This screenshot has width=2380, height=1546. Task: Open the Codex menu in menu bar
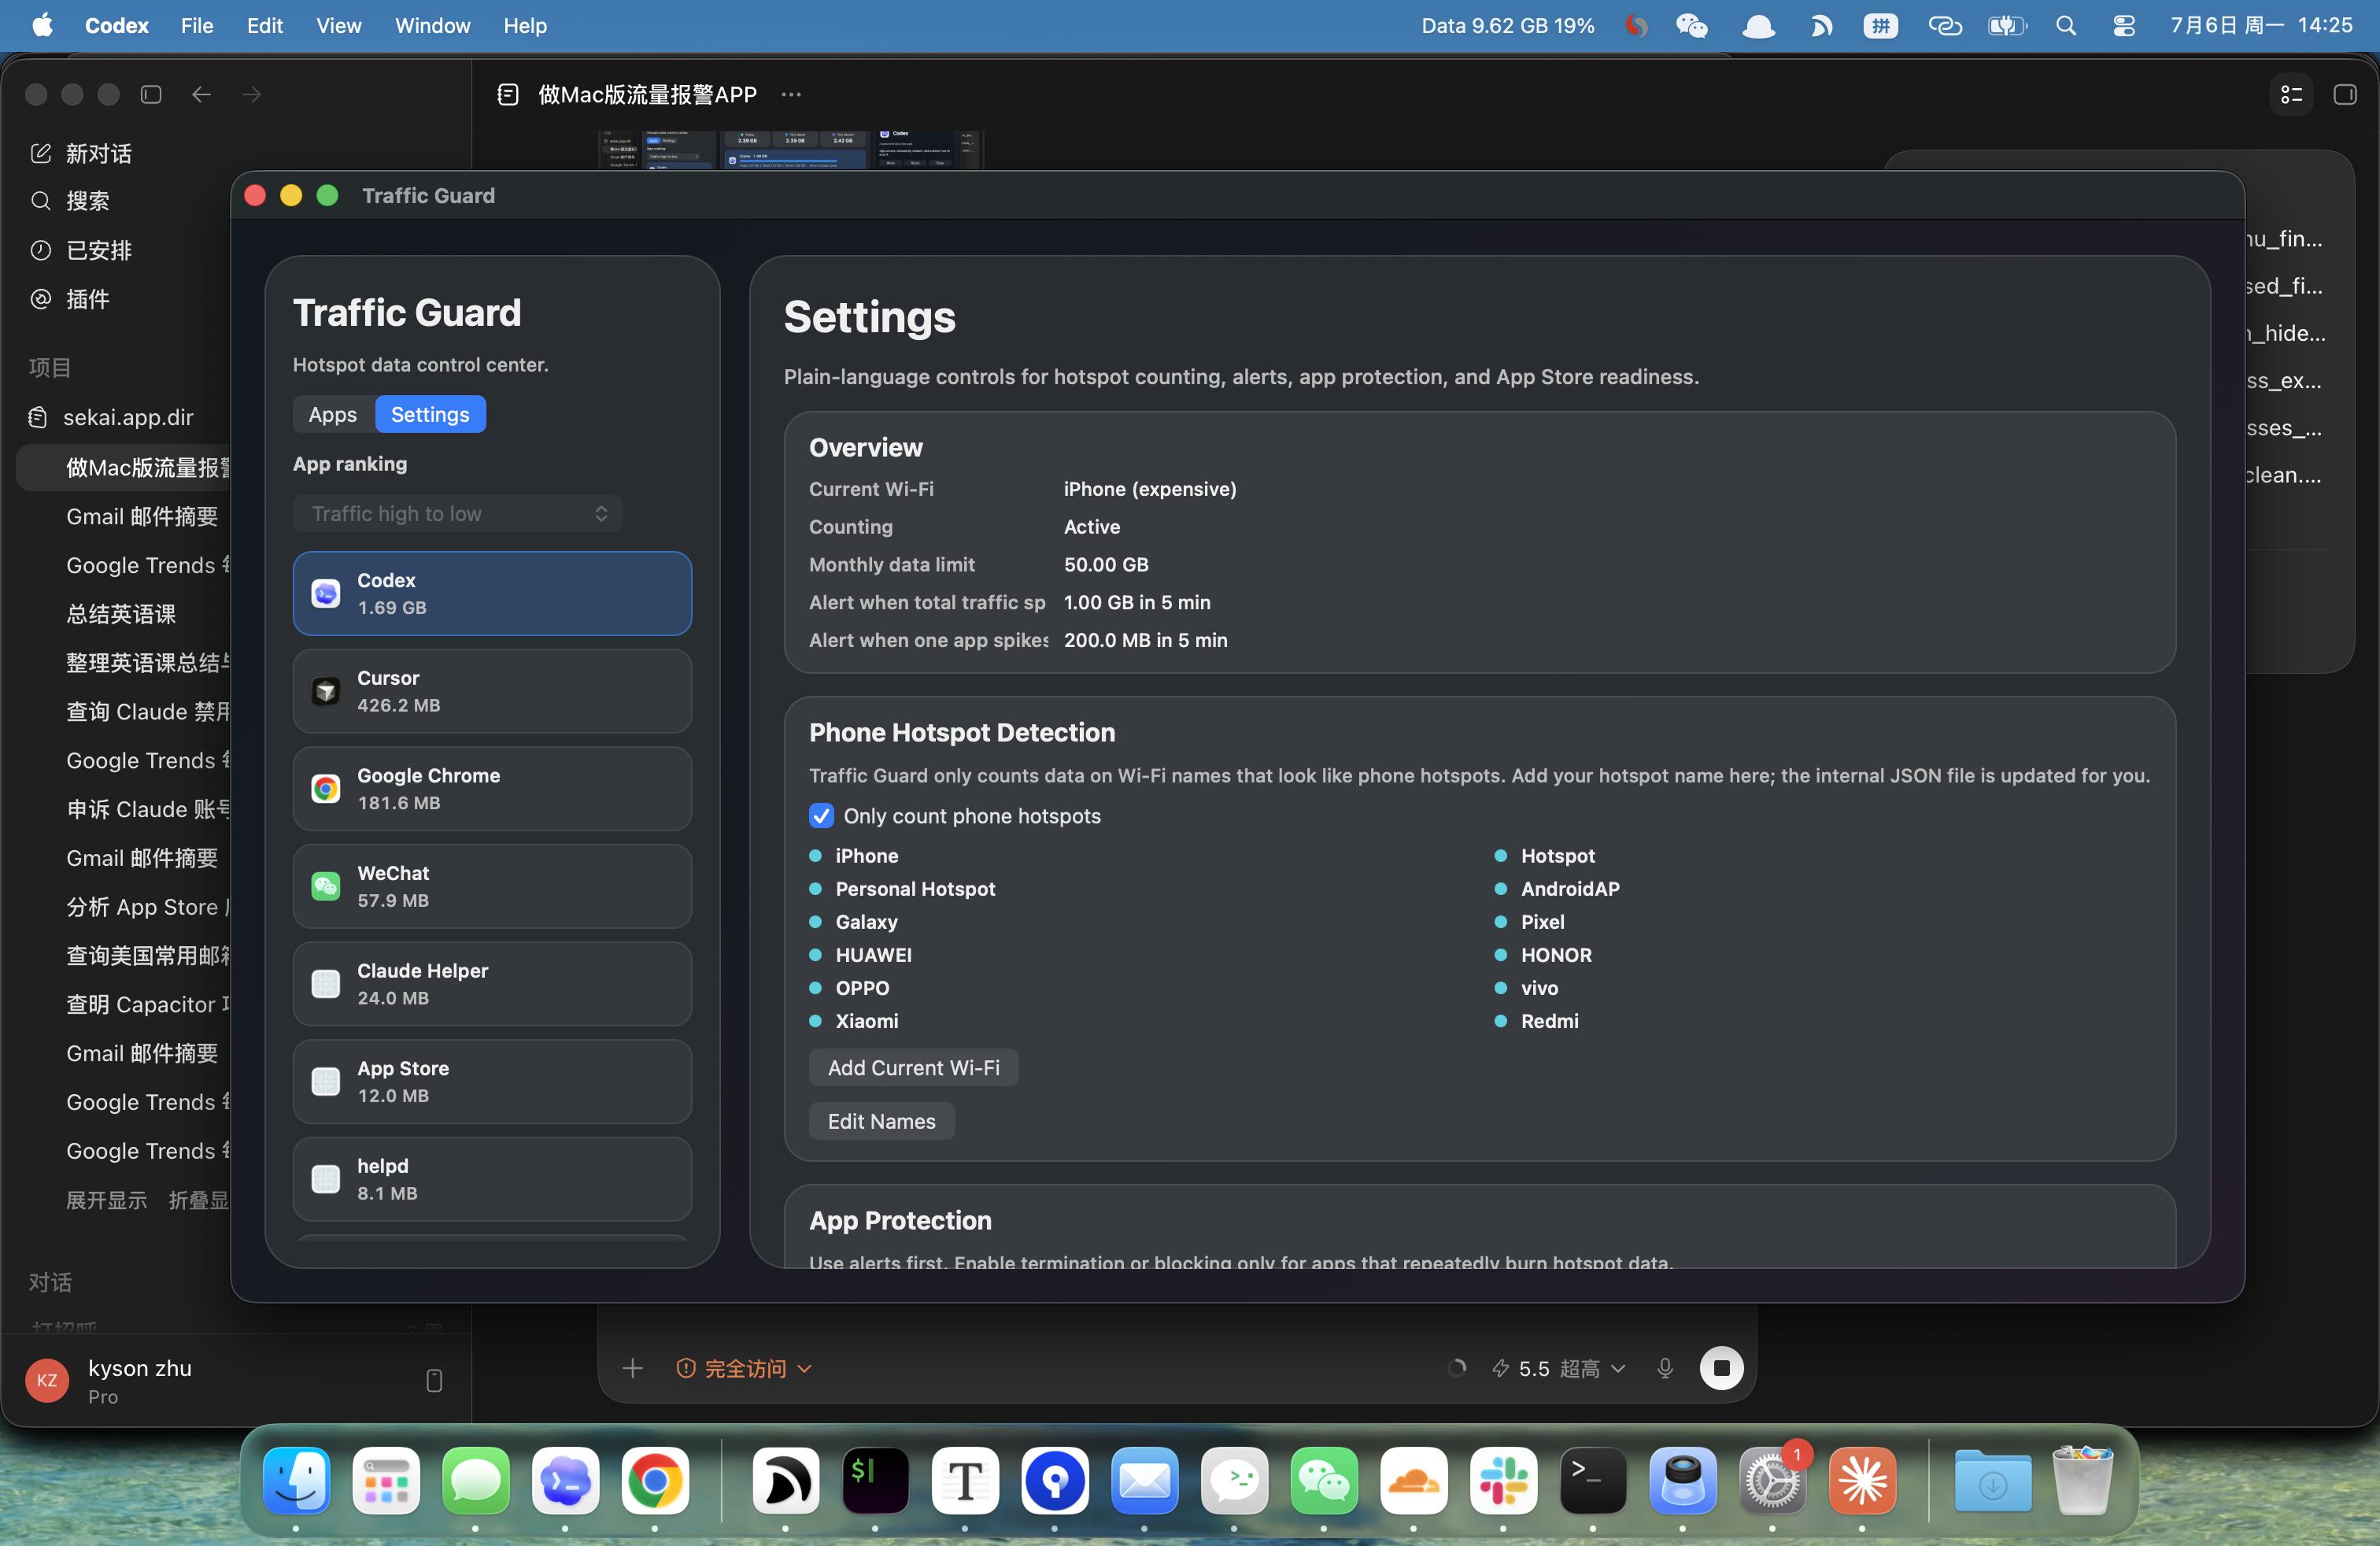coord(117,25)
